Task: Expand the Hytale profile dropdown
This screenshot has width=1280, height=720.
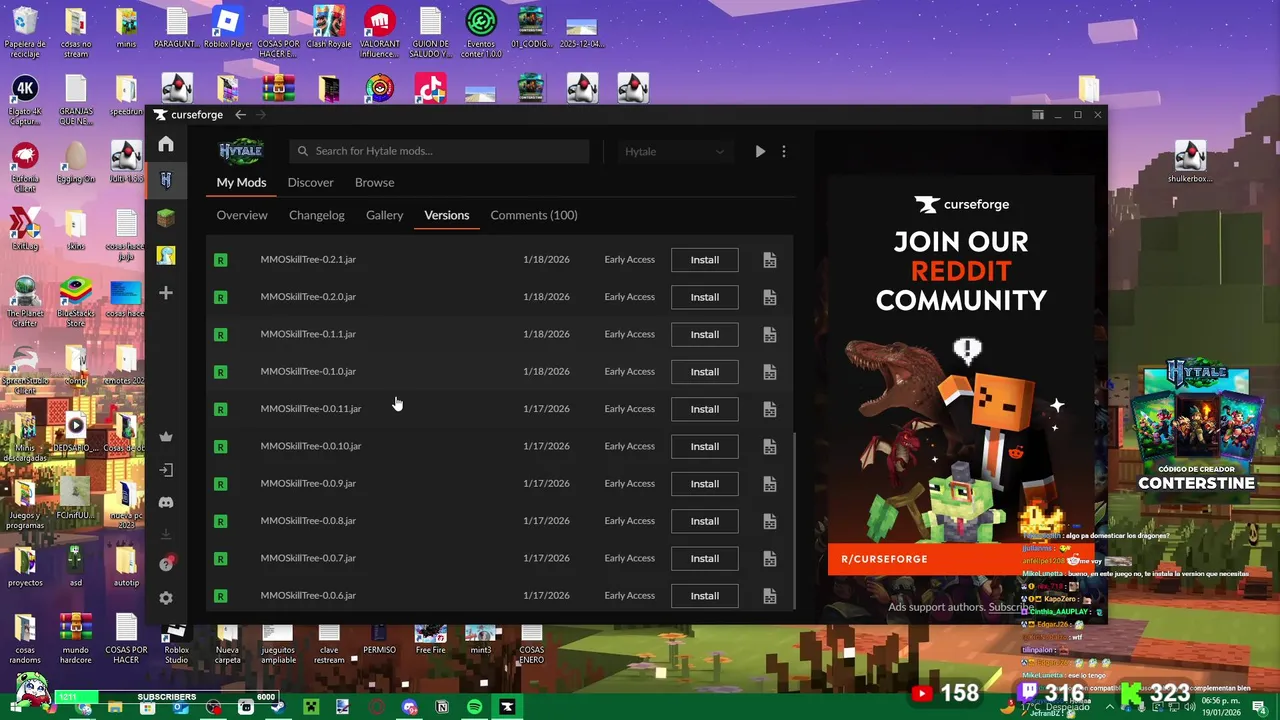Action: pyautogui.click(x=675, y=152)
